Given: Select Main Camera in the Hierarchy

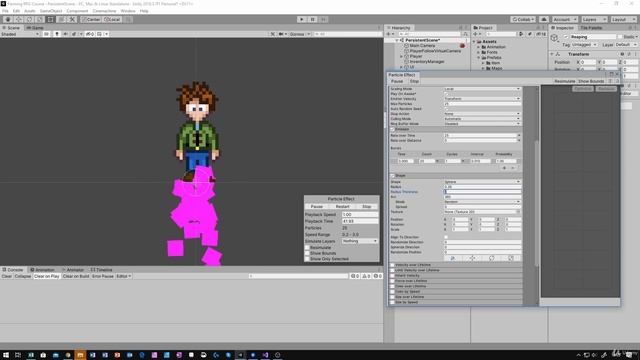Looking at the screenshot, I should [x=422, y=46].
